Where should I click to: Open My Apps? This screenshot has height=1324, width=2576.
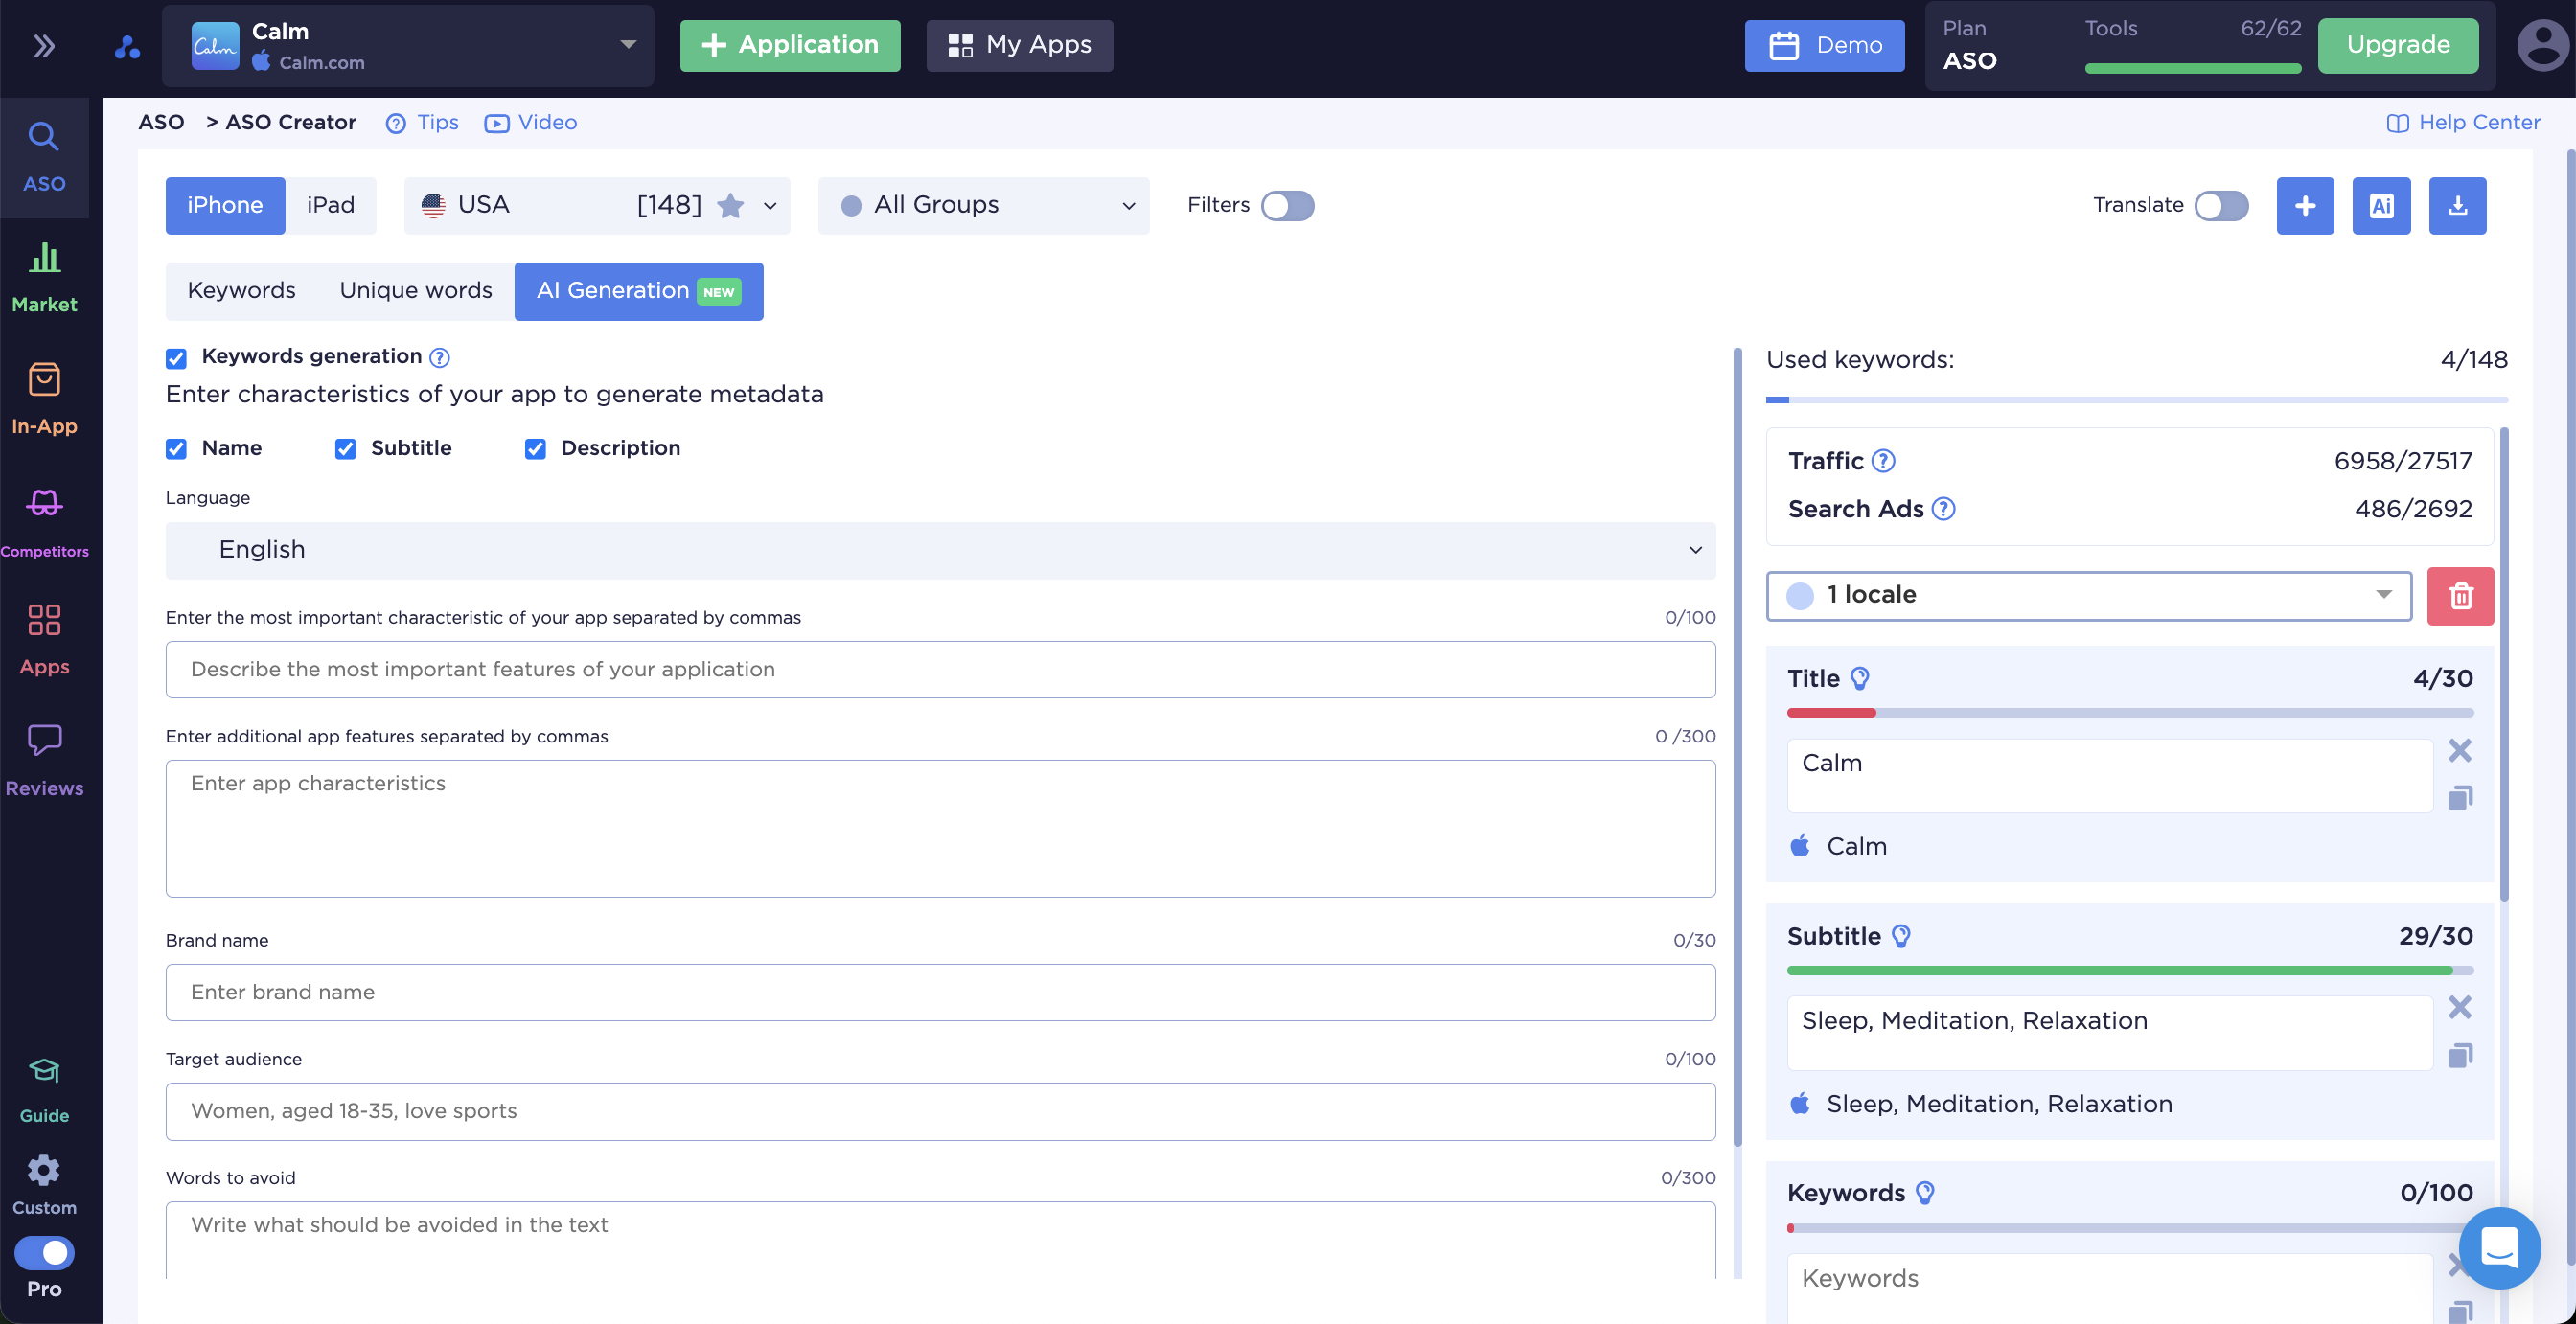pos(1019,46)
